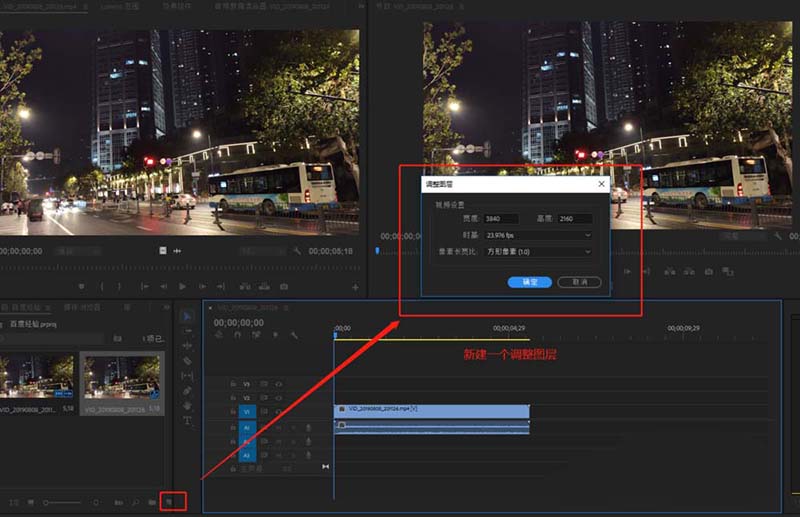Toggle V1 track visibility eye
This screenshot has height=517, width=800.
(x=278, y=411)
